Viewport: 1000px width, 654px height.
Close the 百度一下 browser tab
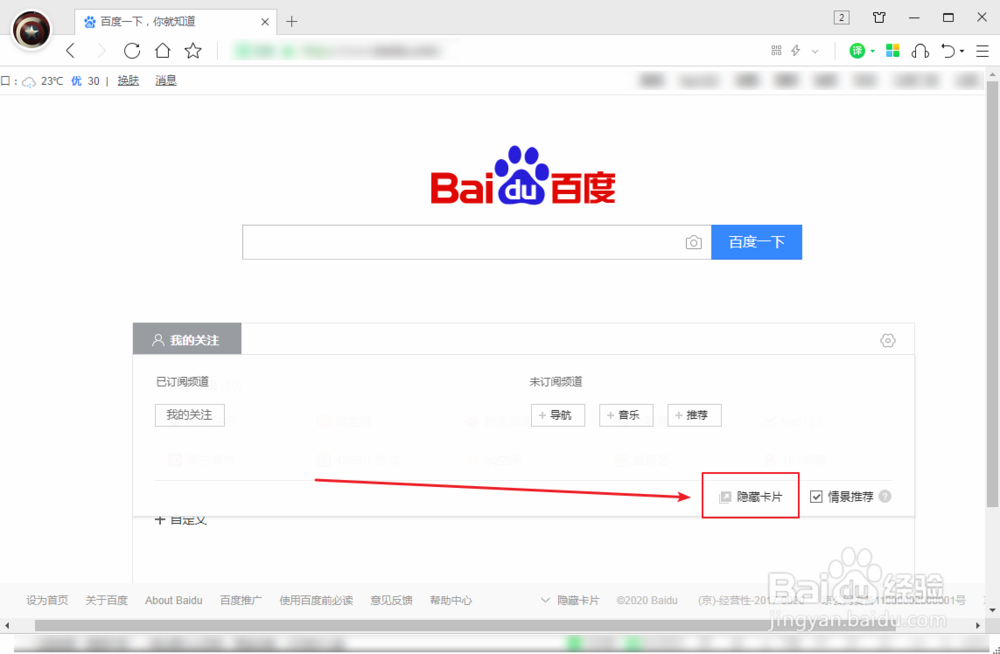[x=265, y=22]
